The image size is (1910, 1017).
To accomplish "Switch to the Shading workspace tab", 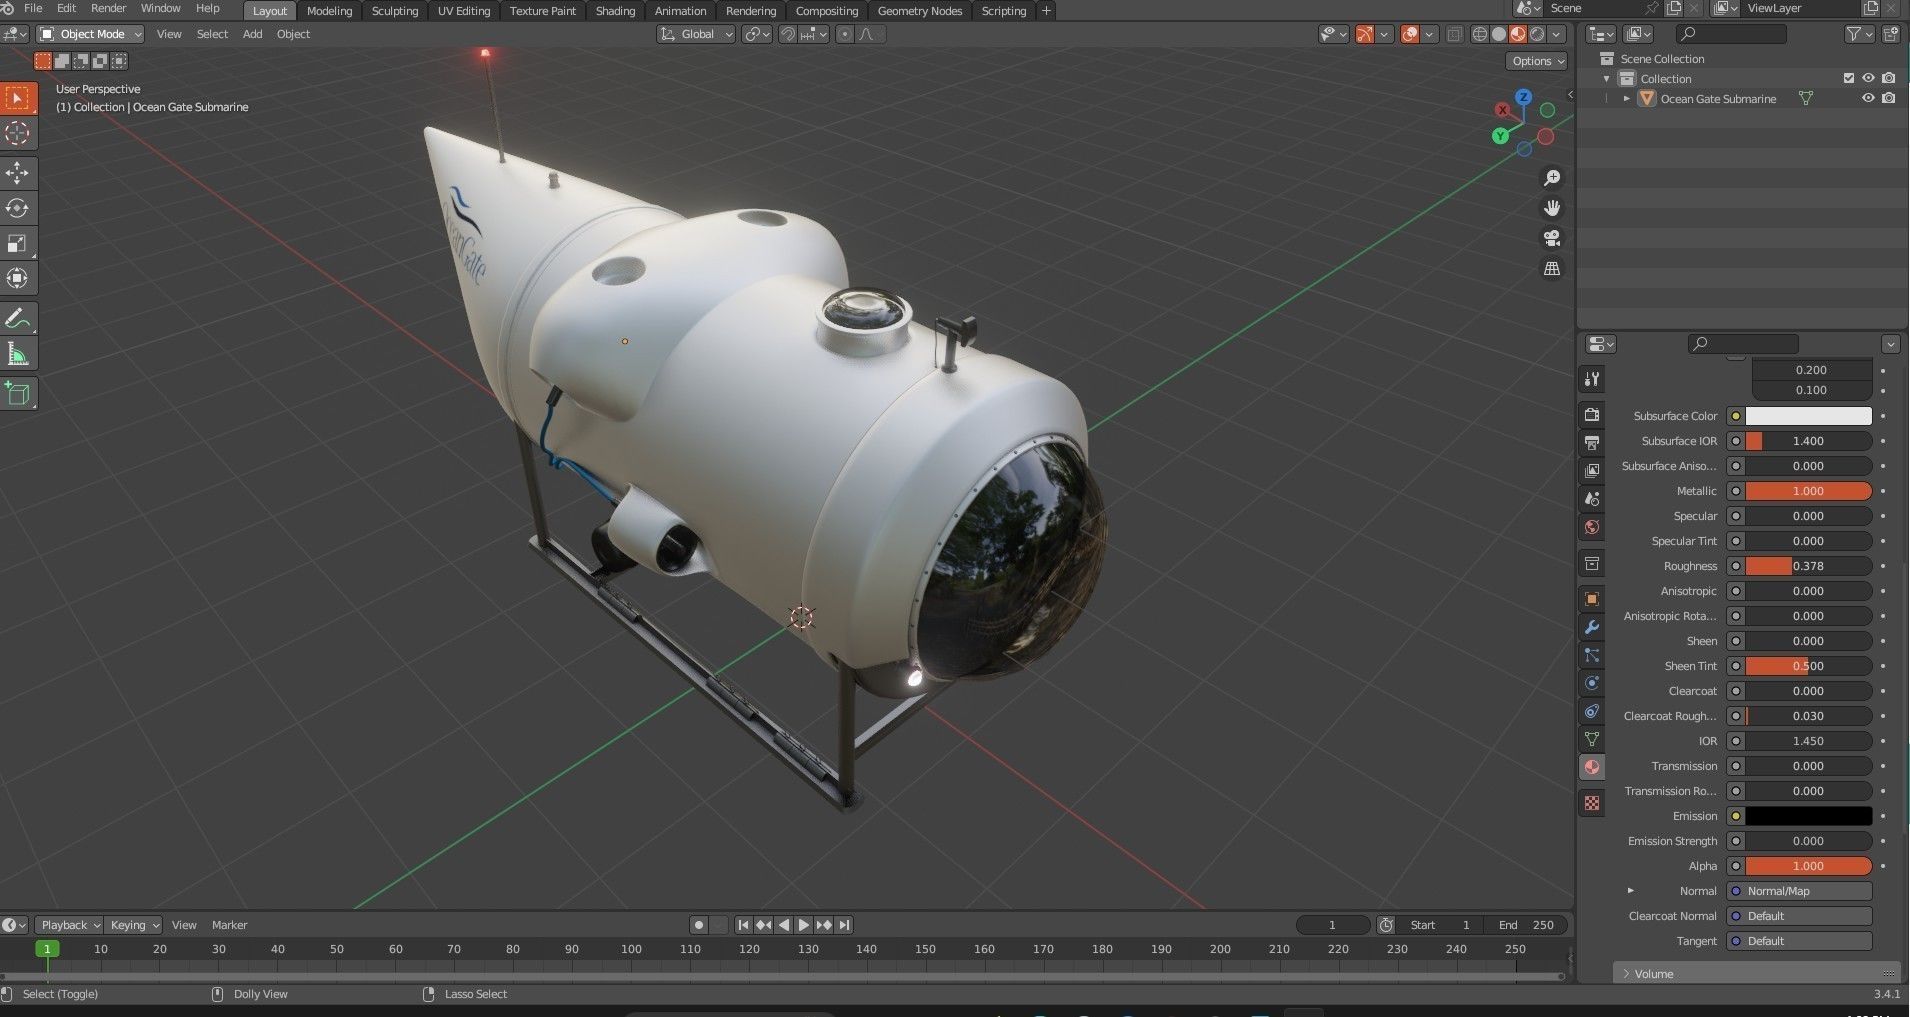I will pos(615,11).
